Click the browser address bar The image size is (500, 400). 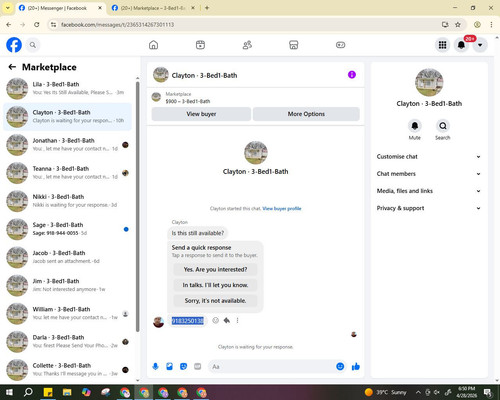(247, 24)
